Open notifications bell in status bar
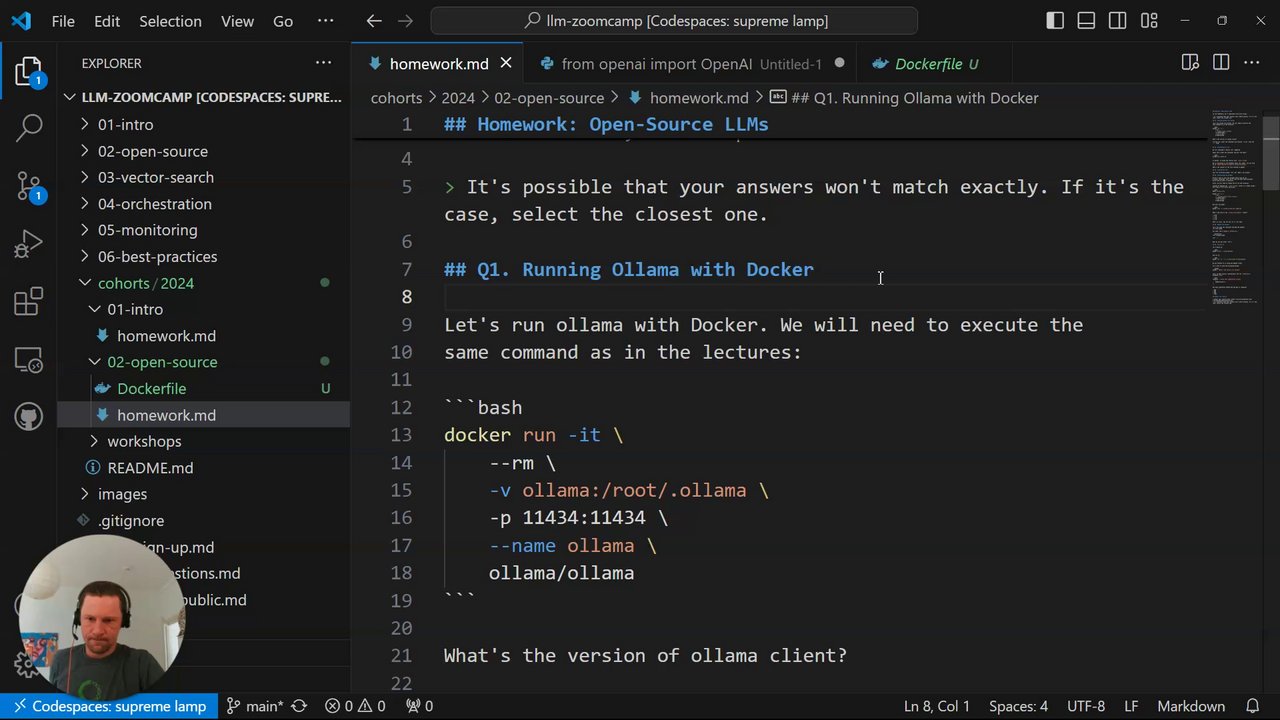Screen dimensions: 1280x720 (1252, 706)
